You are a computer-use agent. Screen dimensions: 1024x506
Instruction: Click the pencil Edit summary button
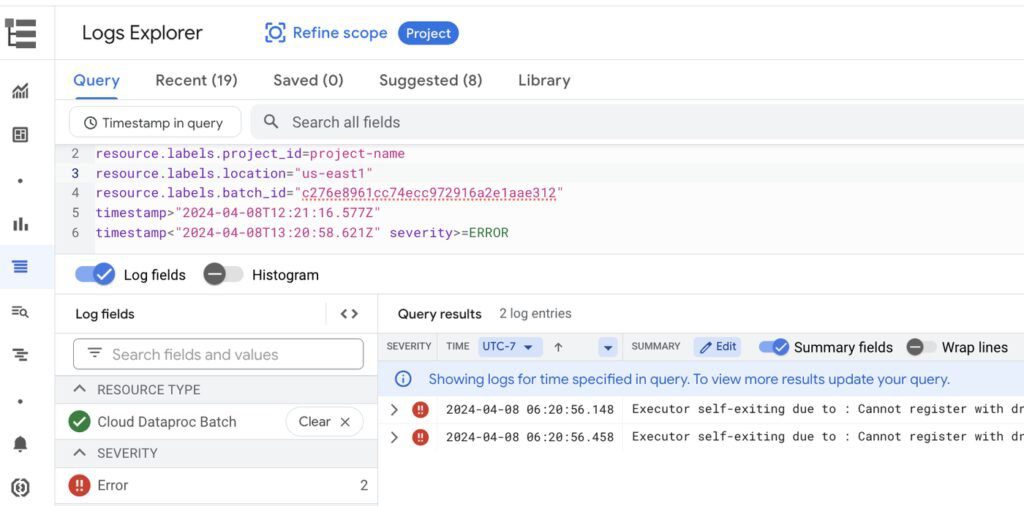[x=717, y=347]
